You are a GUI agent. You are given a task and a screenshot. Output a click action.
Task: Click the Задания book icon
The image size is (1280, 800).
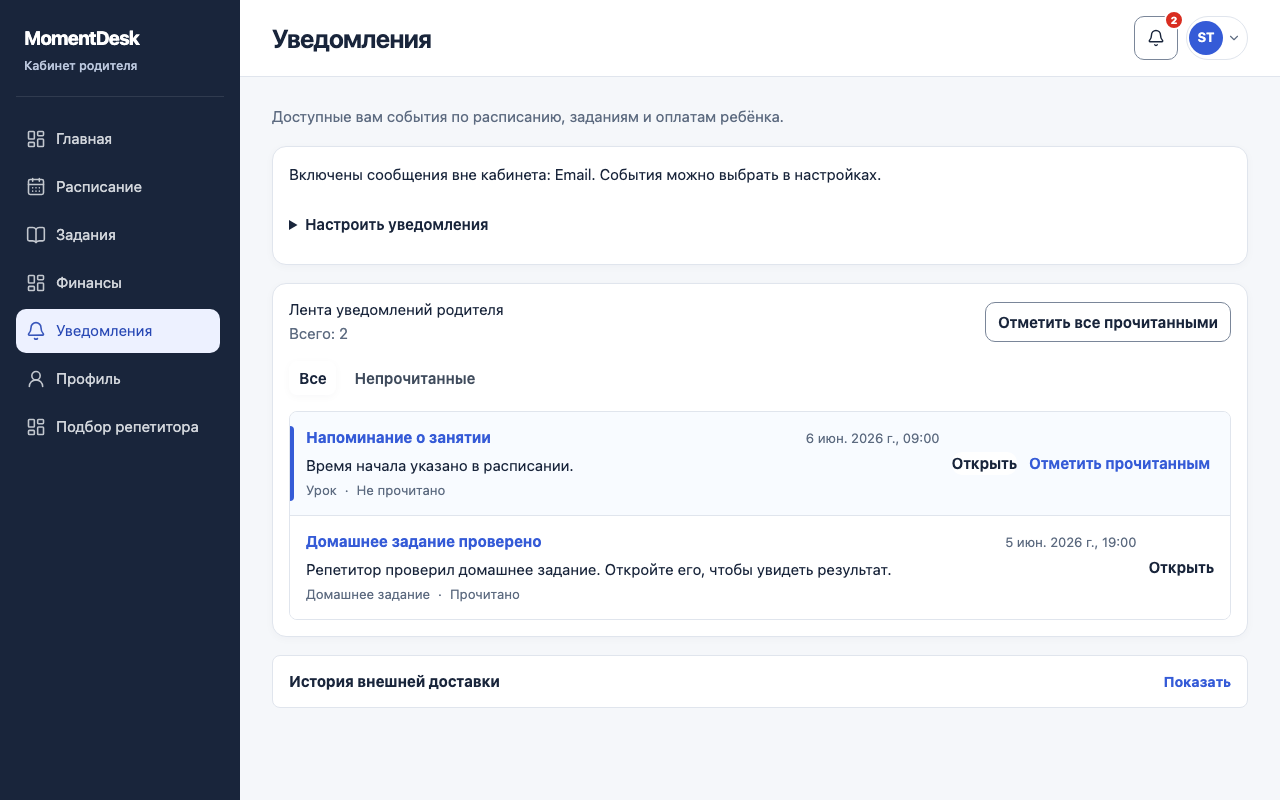pos(36,235)
